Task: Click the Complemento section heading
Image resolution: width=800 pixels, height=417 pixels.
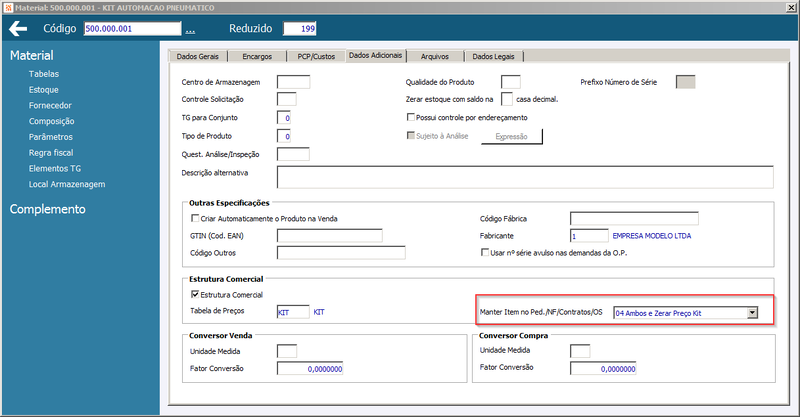Action: [x=47, y=209]
